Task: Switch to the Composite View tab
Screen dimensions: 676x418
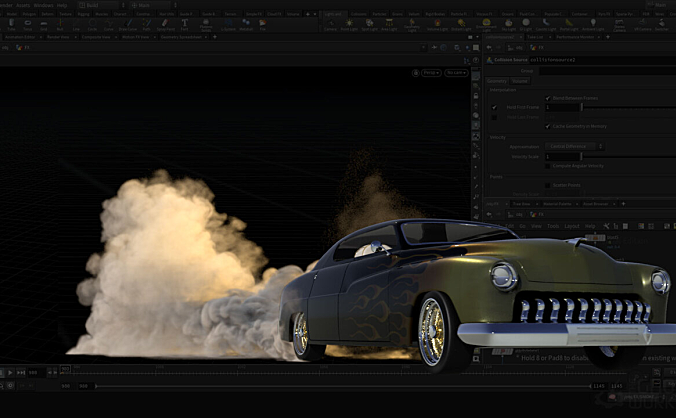Action: [96, 37]
